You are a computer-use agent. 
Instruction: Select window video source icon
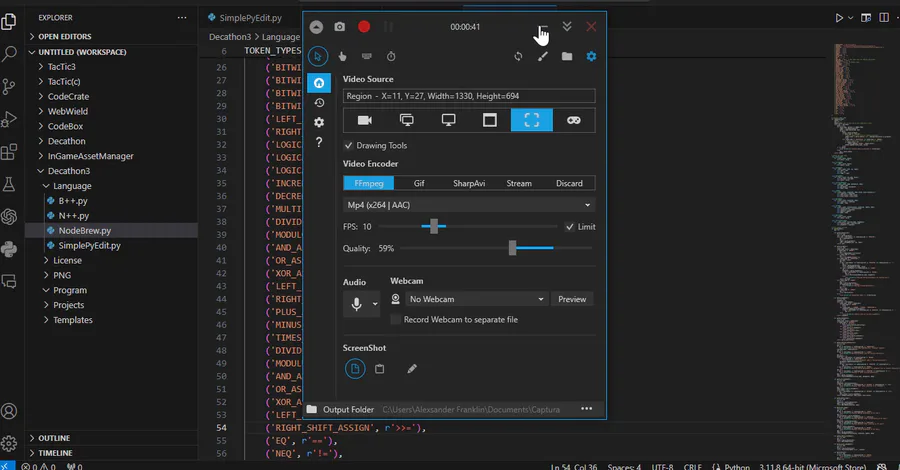(x=490, y=120)
